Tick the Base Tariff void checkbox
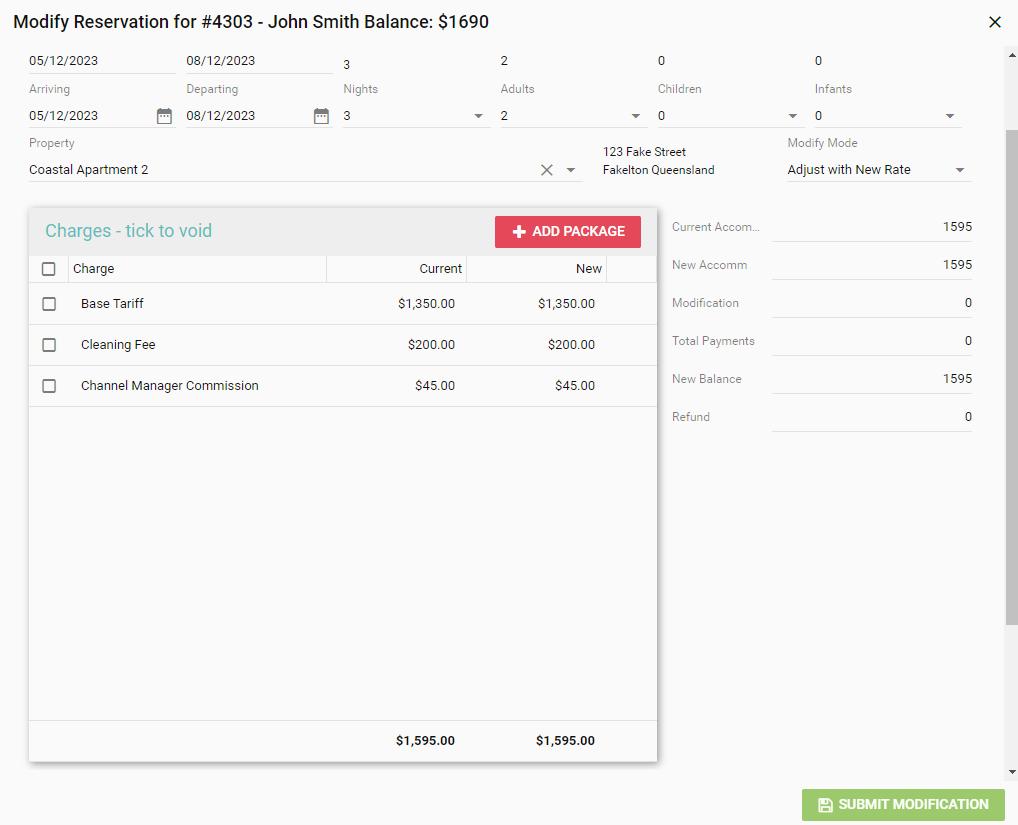Screen dimensions: 1018x825 point(49,304)
